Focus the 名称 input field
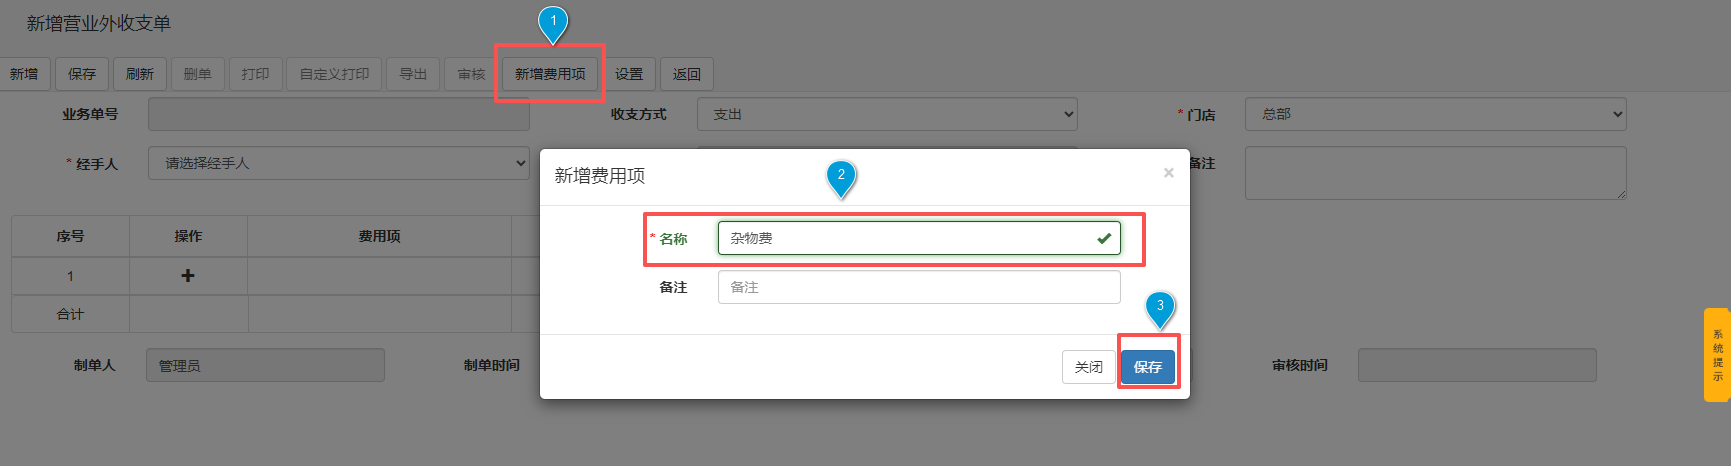The width and height of the screenshot is (1731, 466). [905, 238]
